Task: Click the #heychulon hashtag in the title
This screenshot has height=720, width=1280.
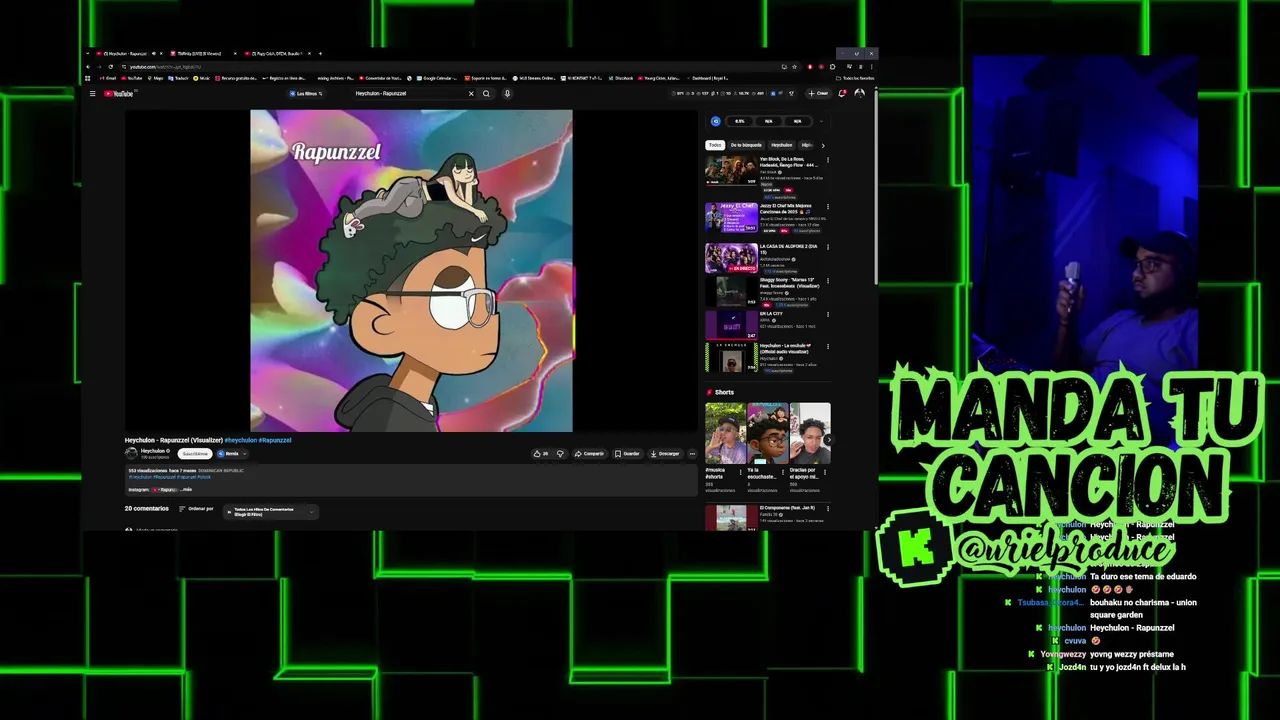Action: coord(241,440)
